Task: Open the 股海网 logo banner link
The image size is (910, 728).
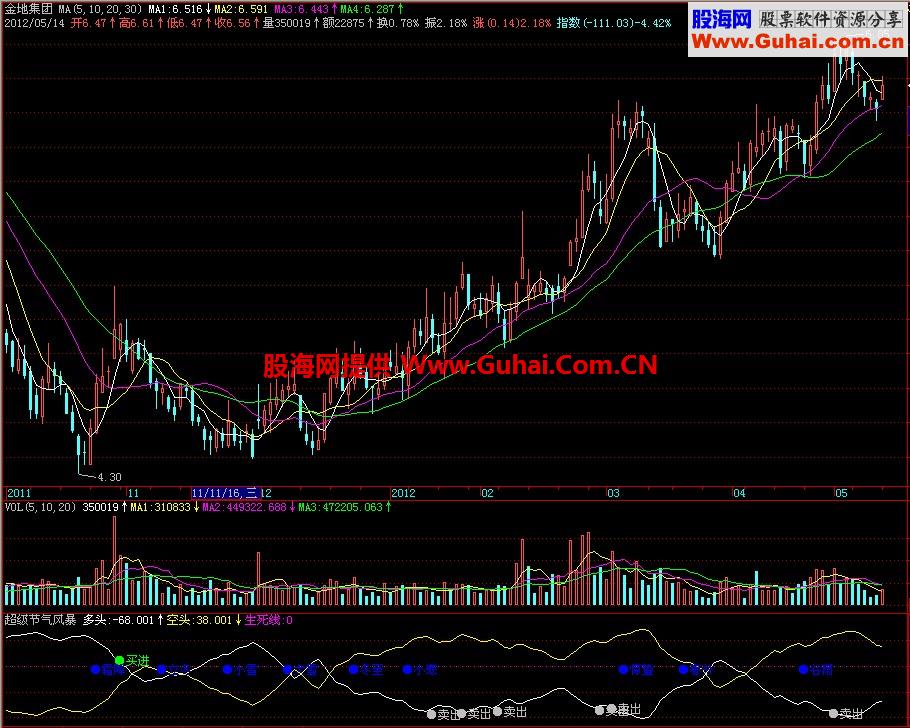Action: click(x=797, y=30)
